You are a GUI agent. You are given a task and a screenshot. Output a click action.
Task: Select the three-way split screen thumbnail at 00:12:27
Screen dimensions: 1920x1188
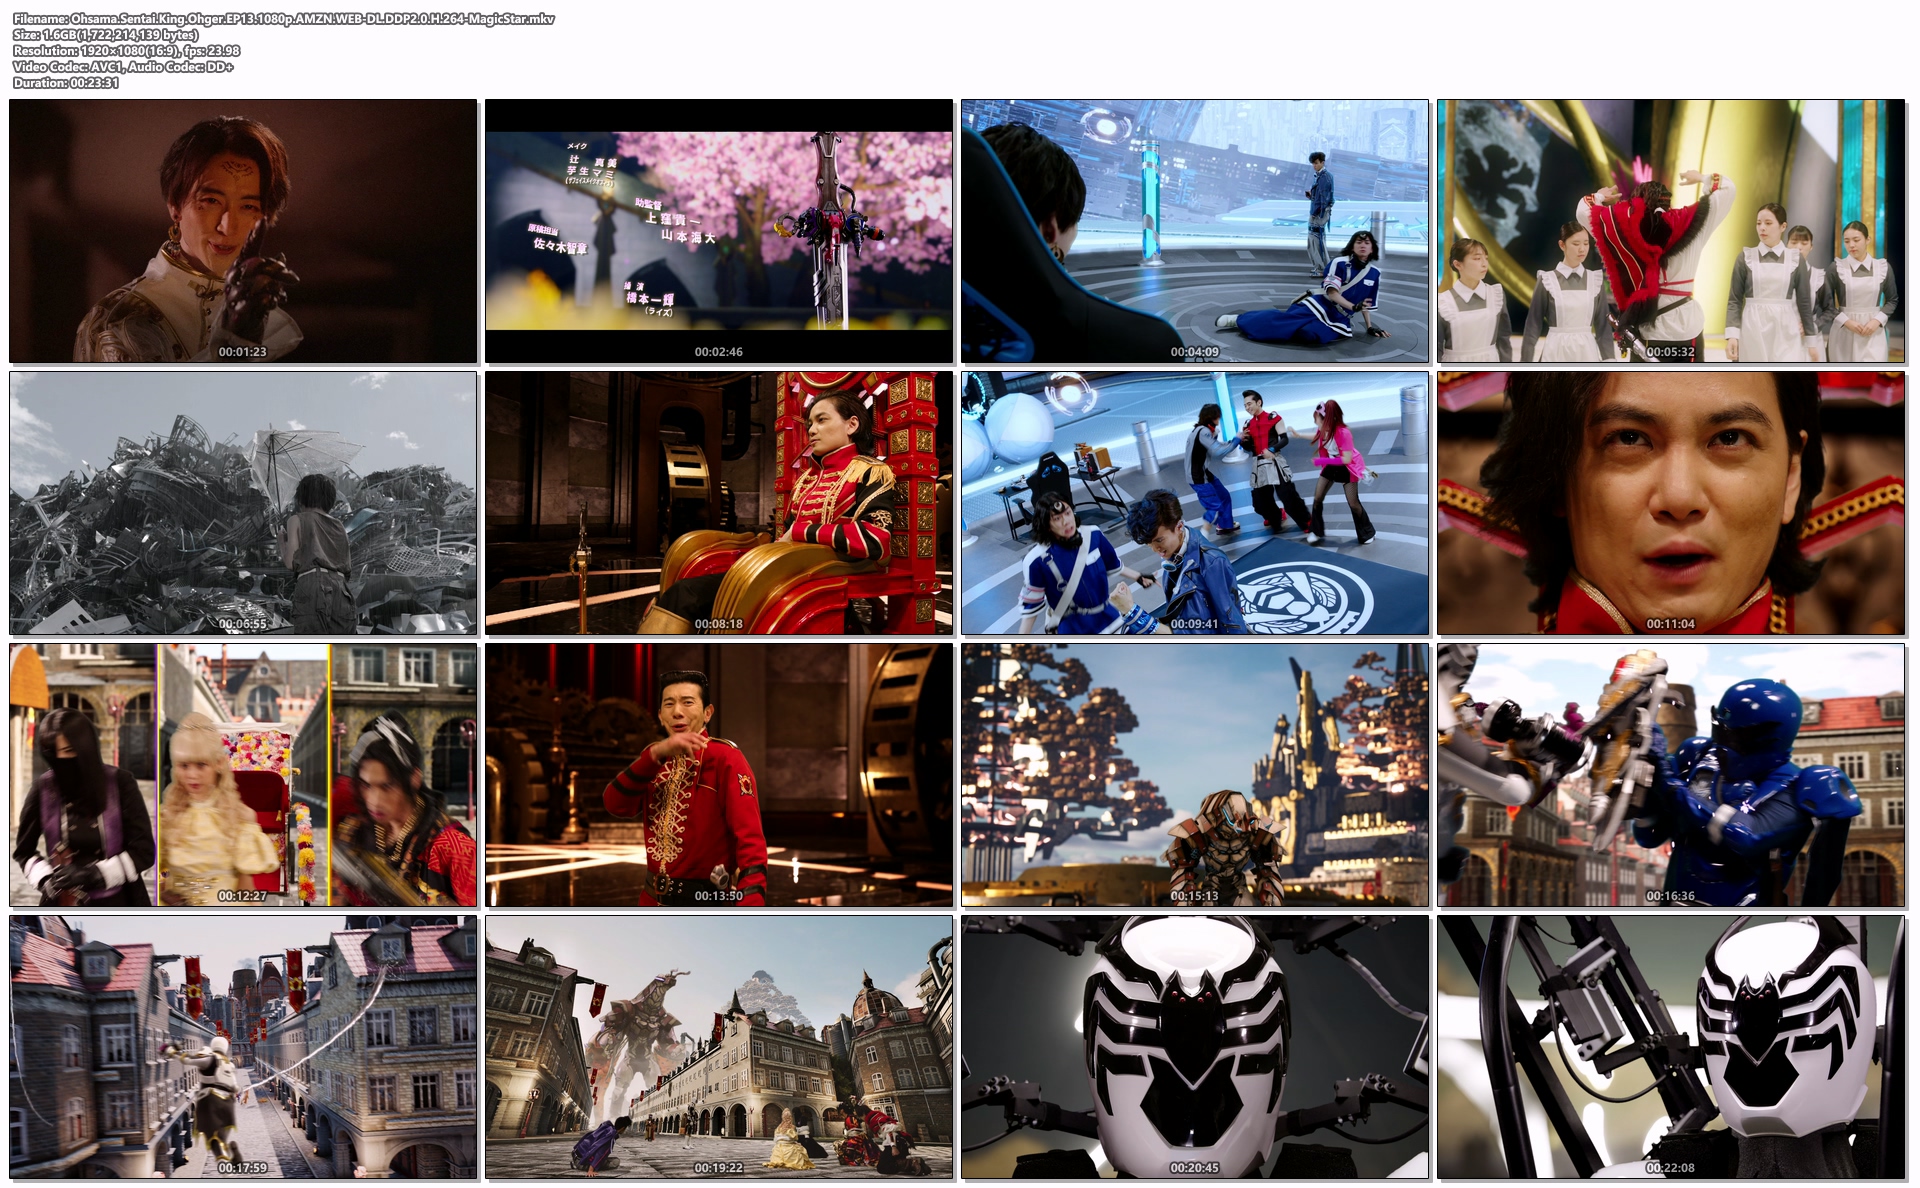click(243, 775)
